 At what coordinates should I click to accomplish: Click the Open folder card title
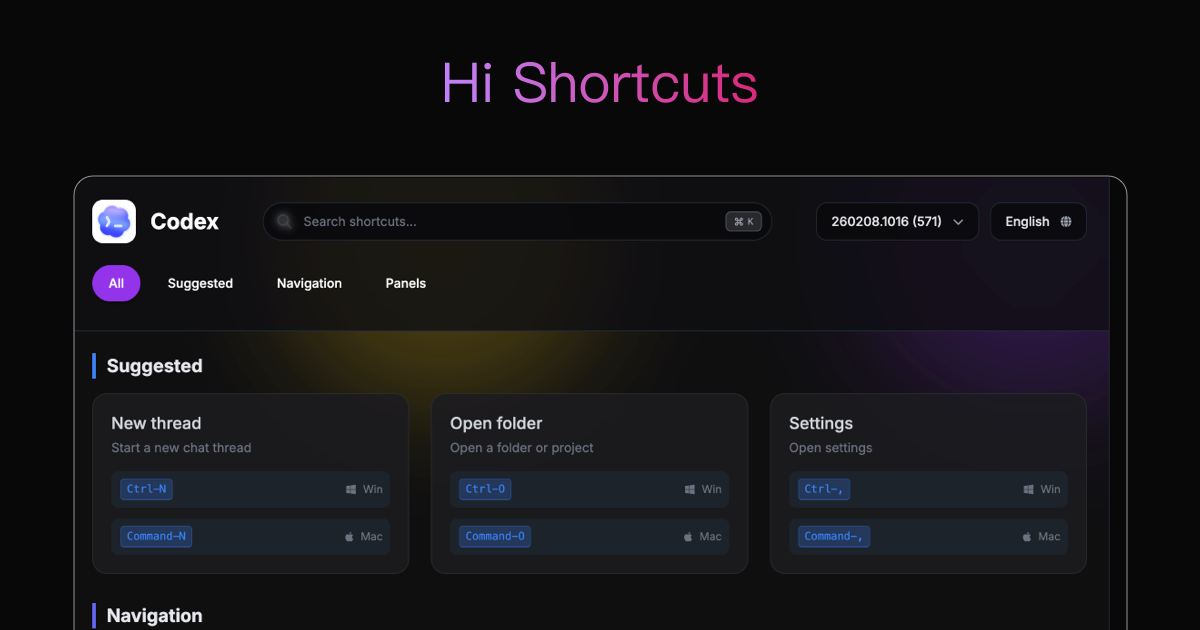click(x=496, y=423)
